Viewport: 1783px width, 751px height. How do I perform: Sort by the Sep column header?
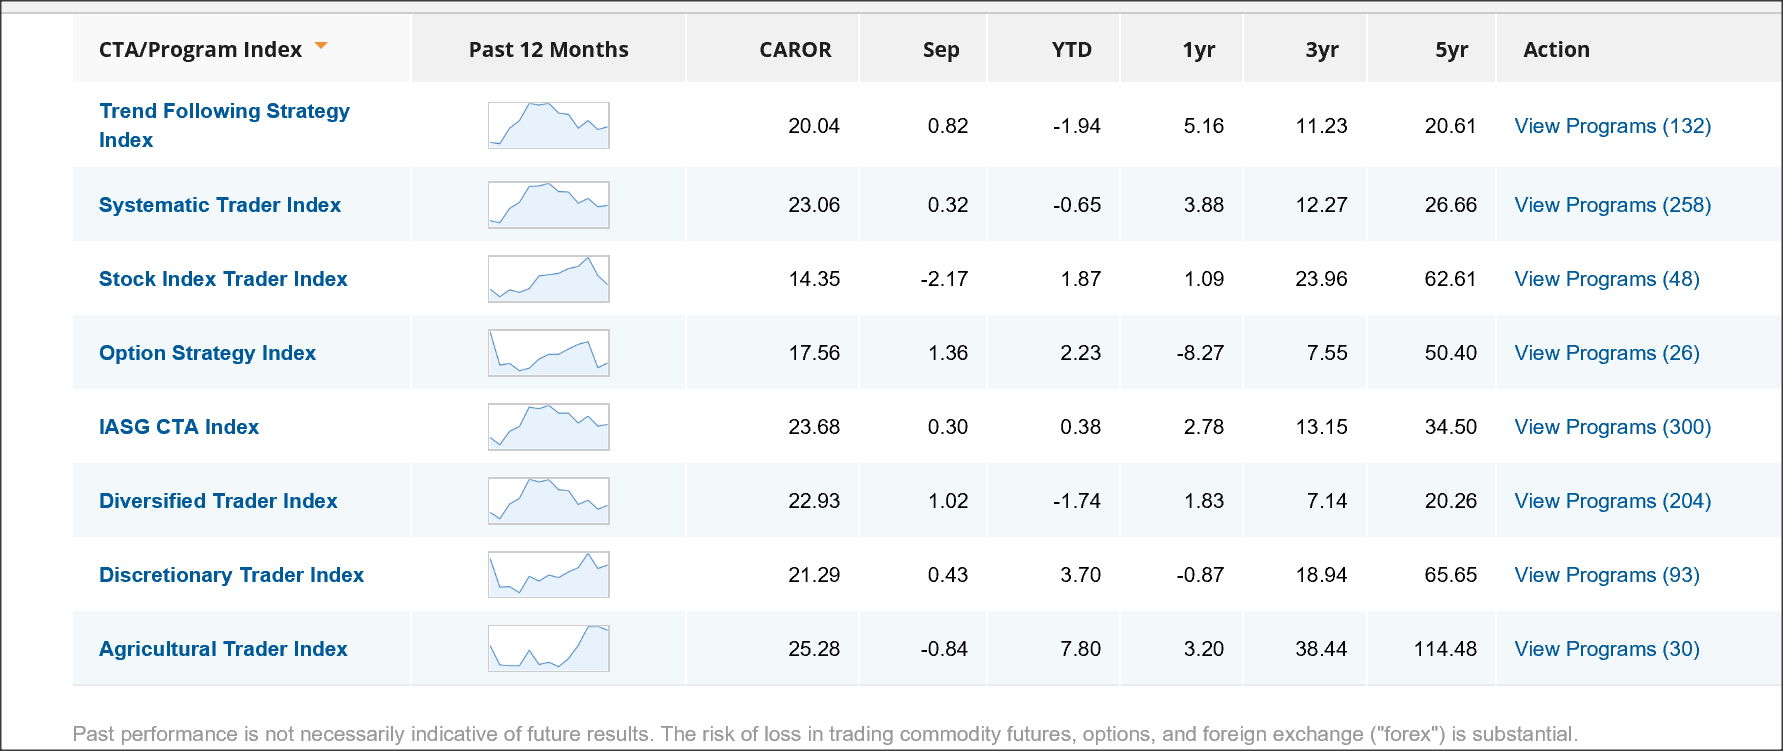coord(940,50)
